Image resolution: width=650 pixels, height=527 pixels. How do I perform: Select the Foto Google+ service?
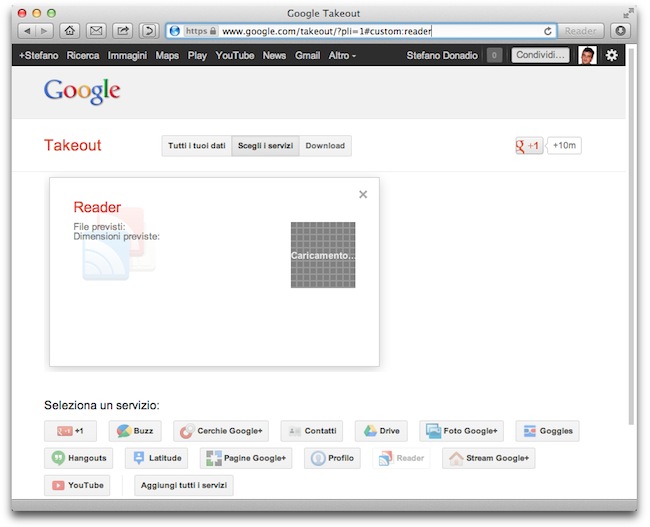(x=461, y=431)
